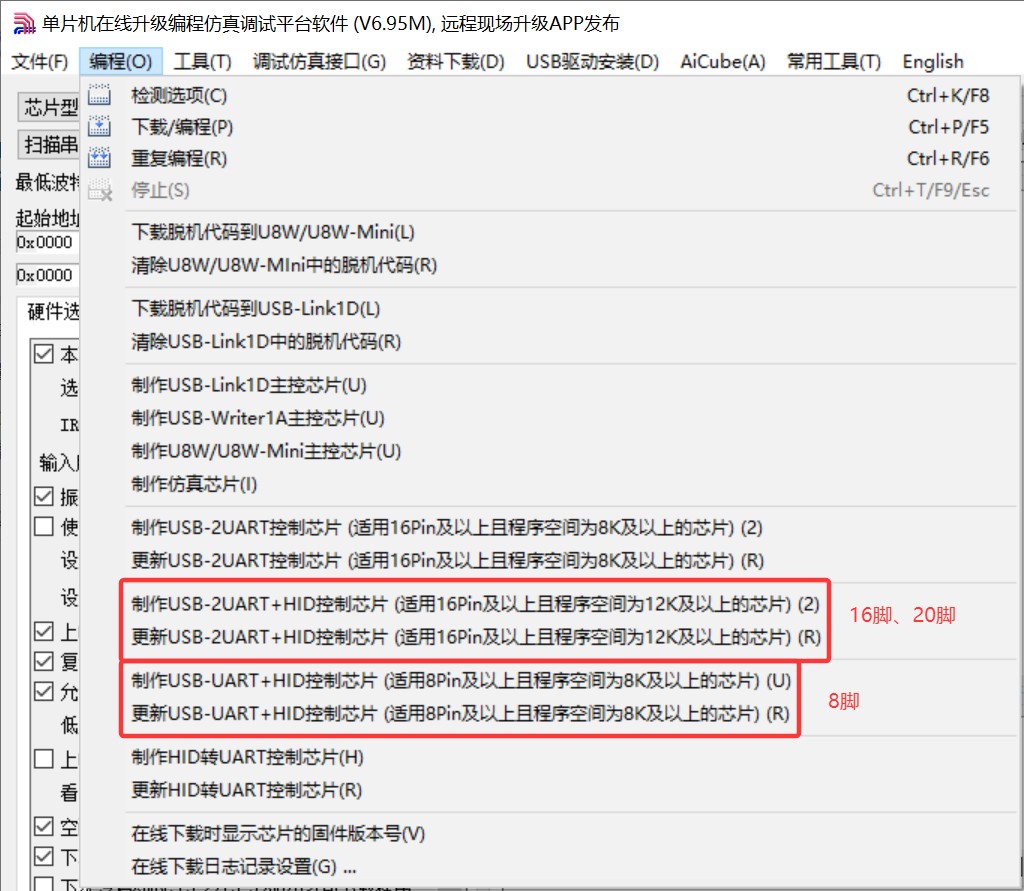Open the 常用工具(T) menu
This screenshot has width=1024, height=891.
point(833,61)
